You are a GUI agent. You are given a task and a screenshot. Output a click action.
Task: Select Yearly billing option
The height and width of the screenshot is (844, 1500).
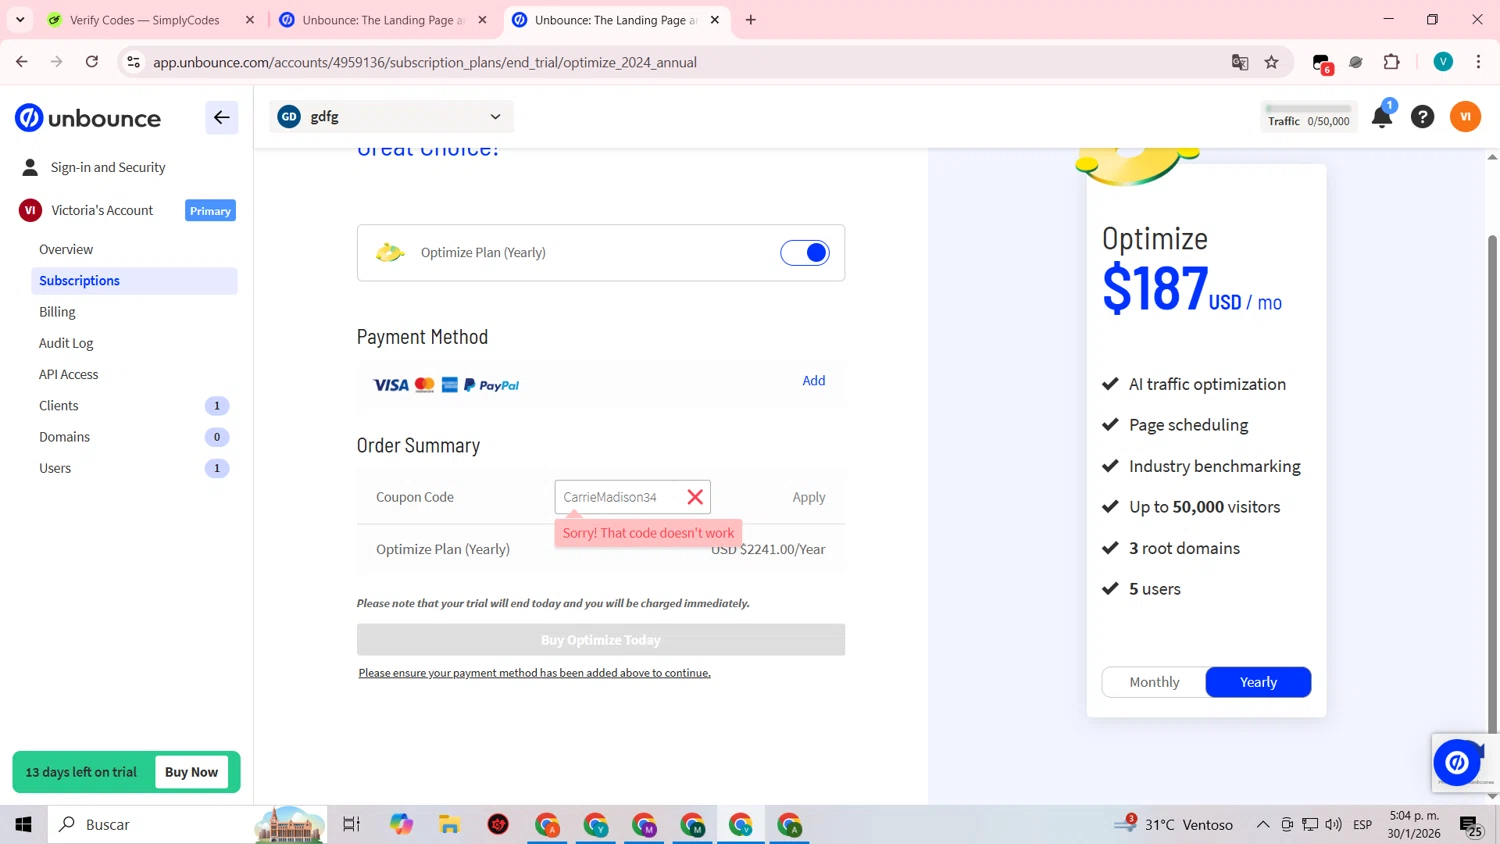[x=1258, y=682]
